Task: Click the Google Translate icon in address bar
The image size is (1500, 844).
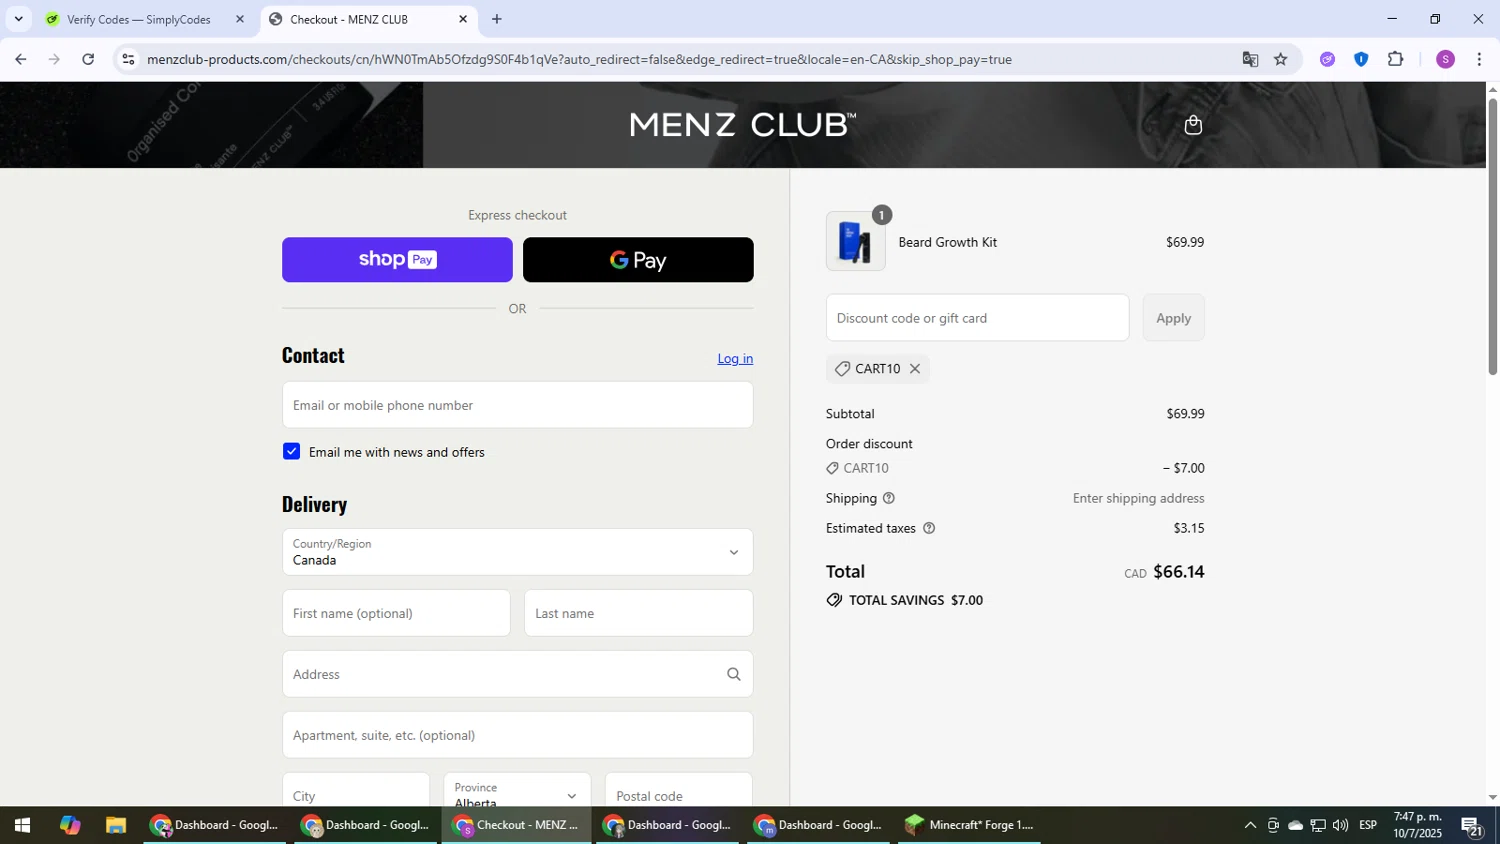Action: coord(1250,59)
